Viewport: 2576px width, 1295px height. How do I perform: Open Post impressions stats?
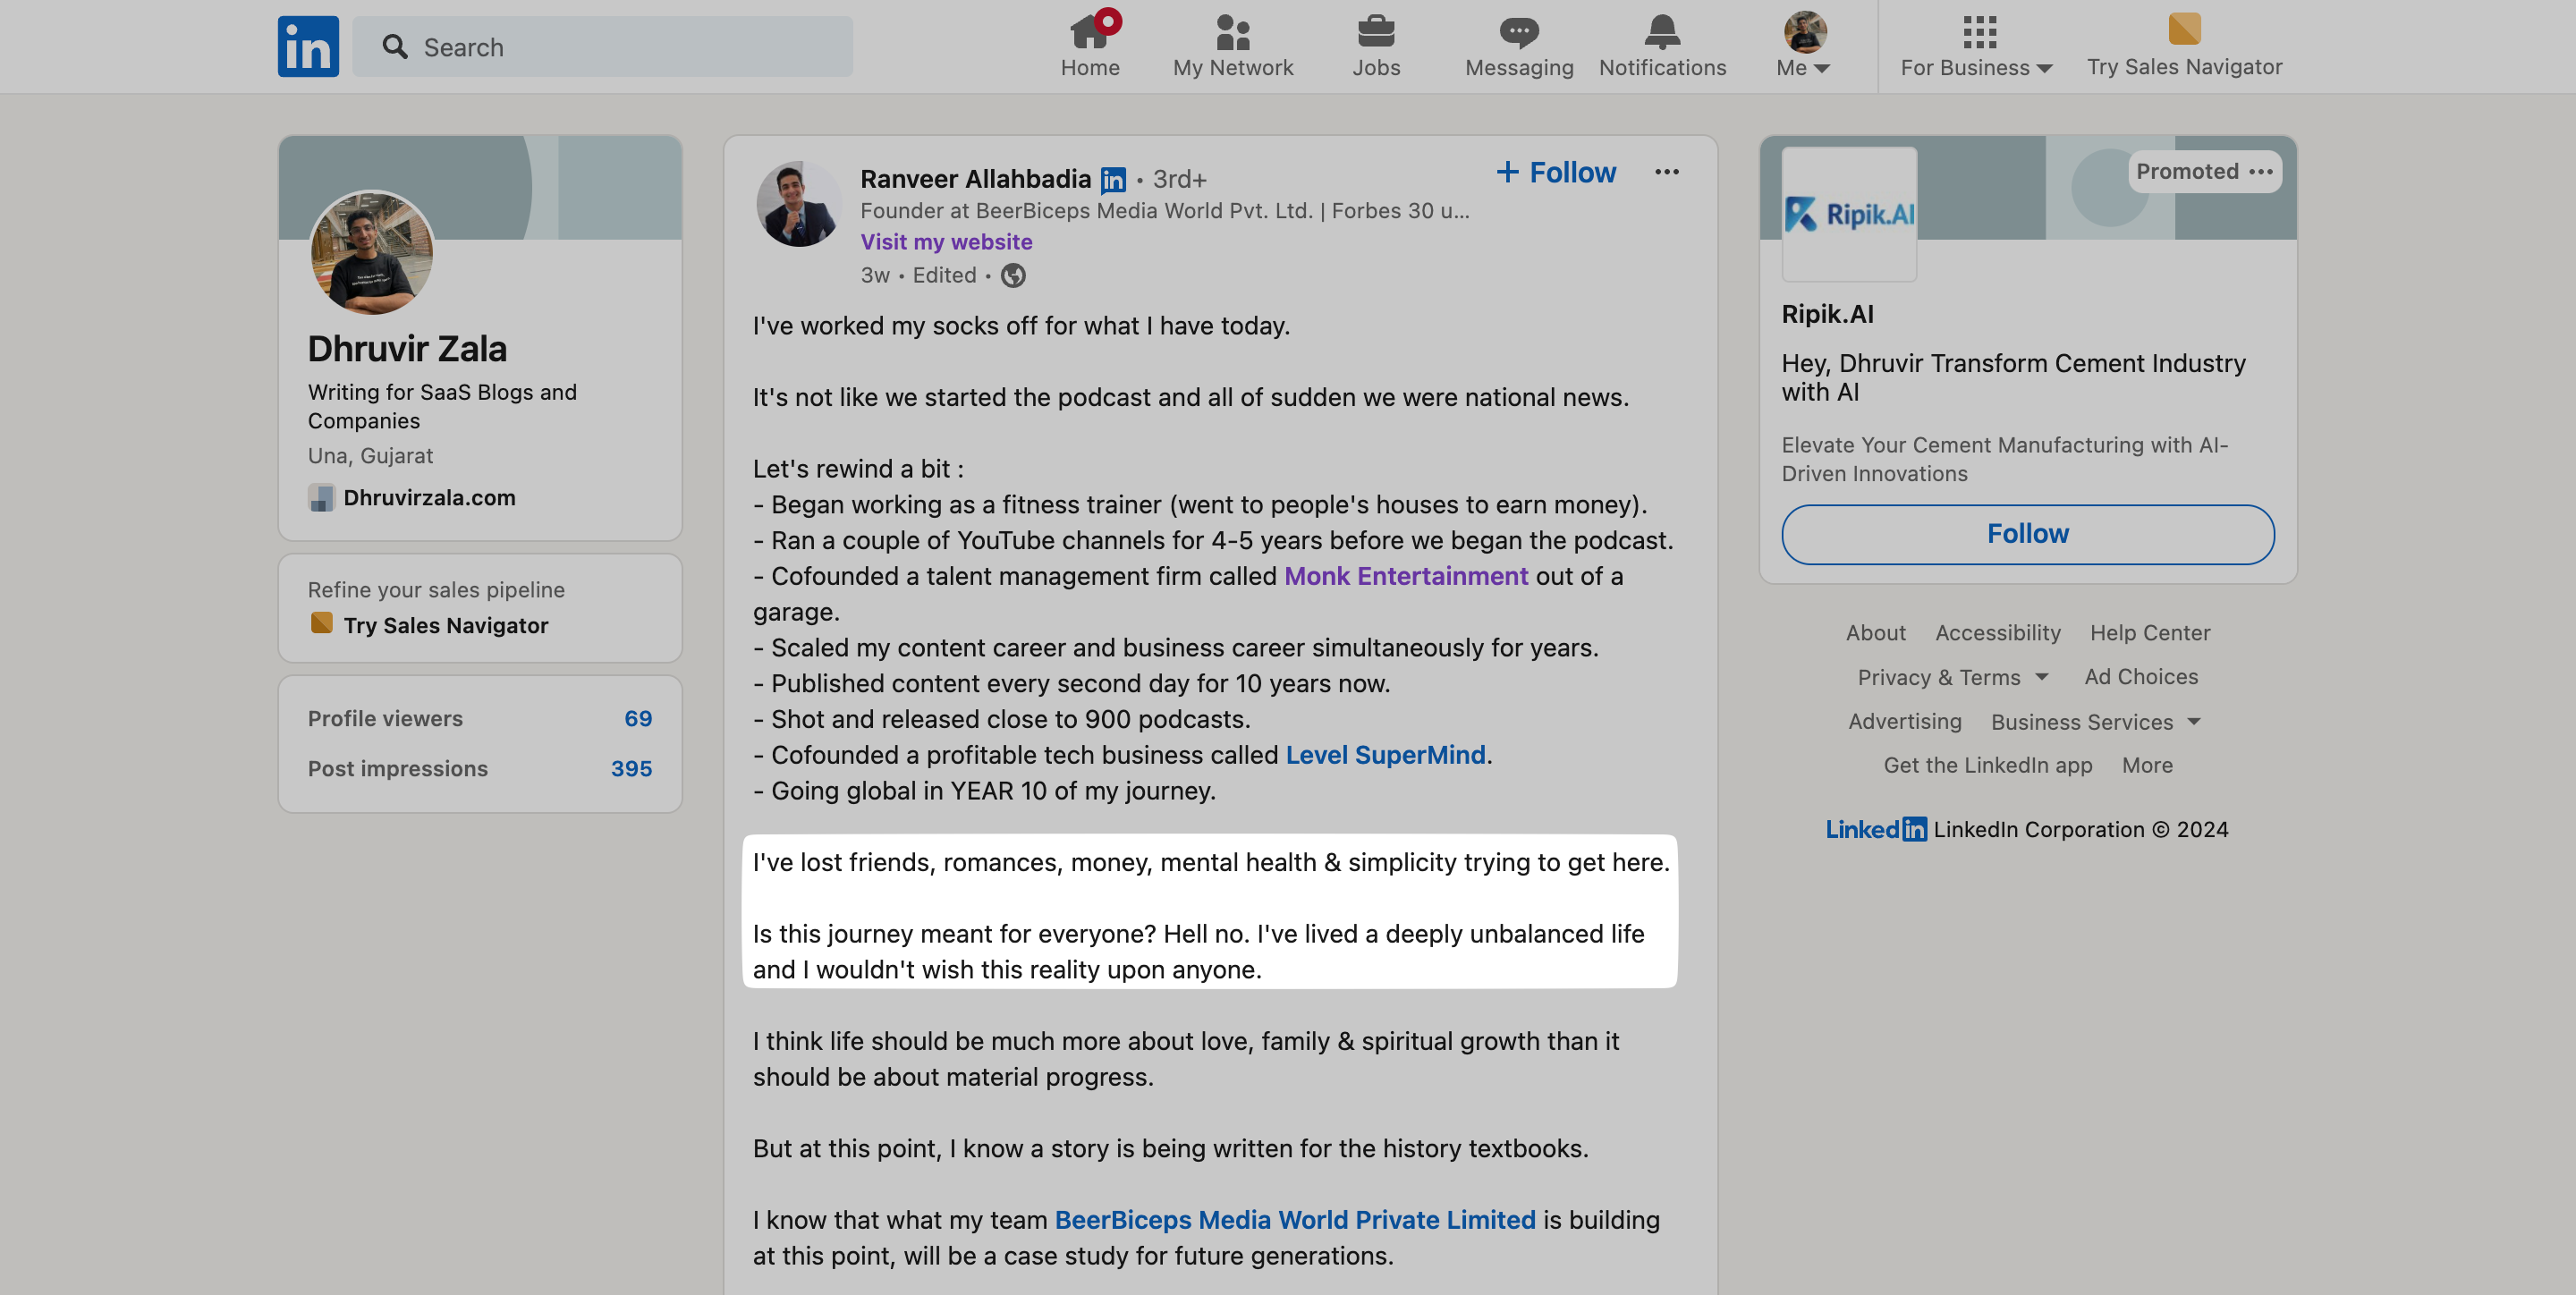click(480, 768)
